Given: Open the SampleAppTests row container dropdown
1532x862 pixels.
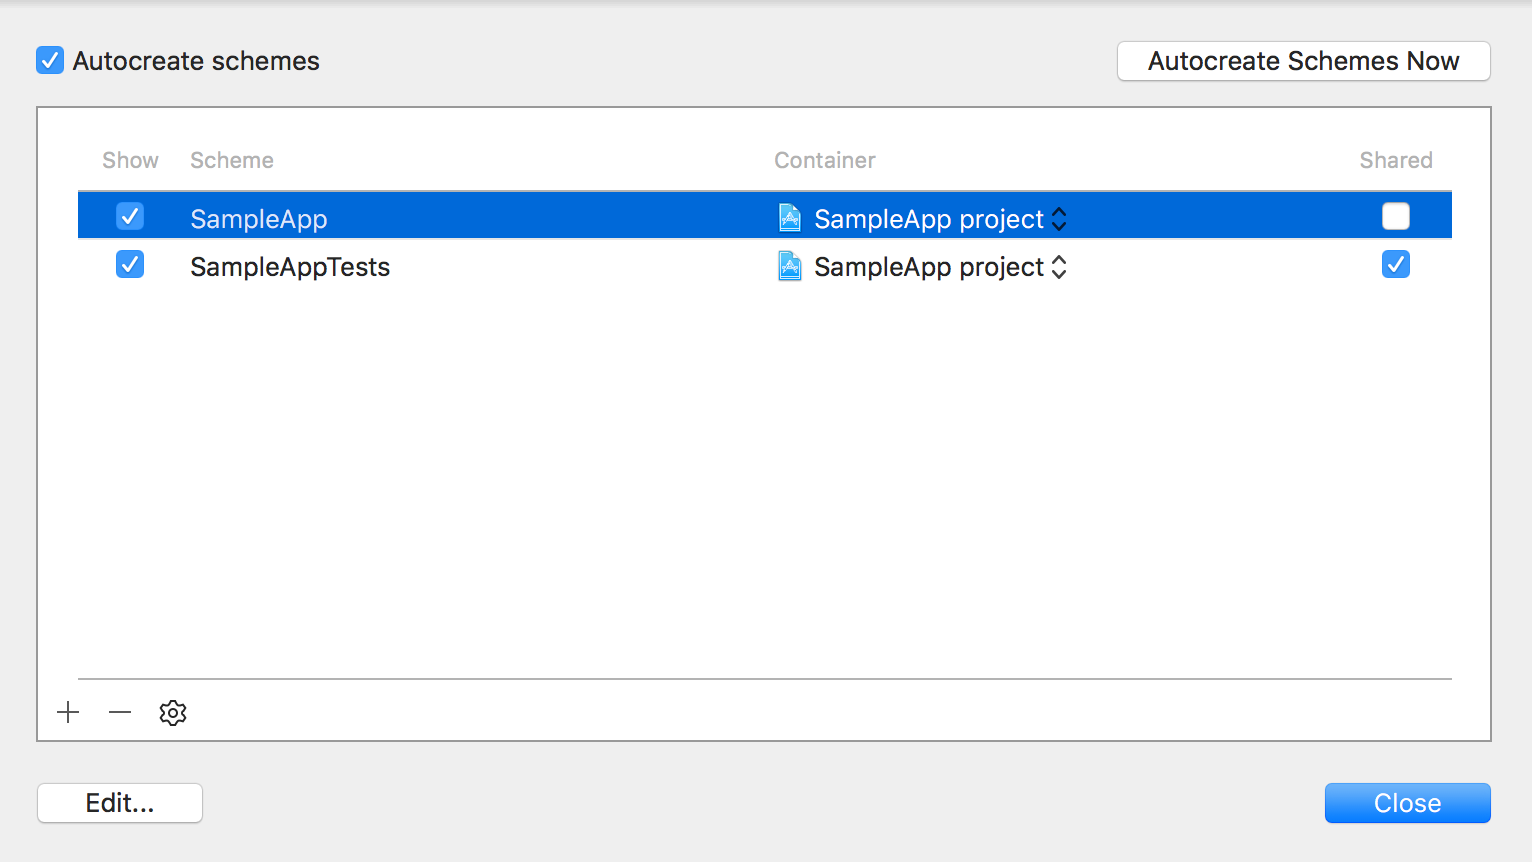Looking at the screenshot, I should tap(1059, 267).
